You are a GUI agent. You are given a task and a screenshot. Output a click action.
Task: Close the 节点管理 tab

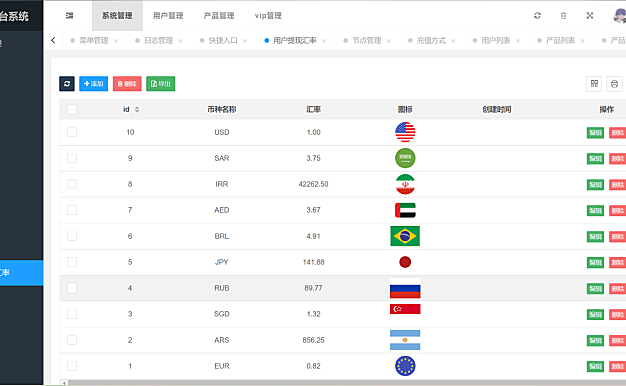click(x=389, y=41)
